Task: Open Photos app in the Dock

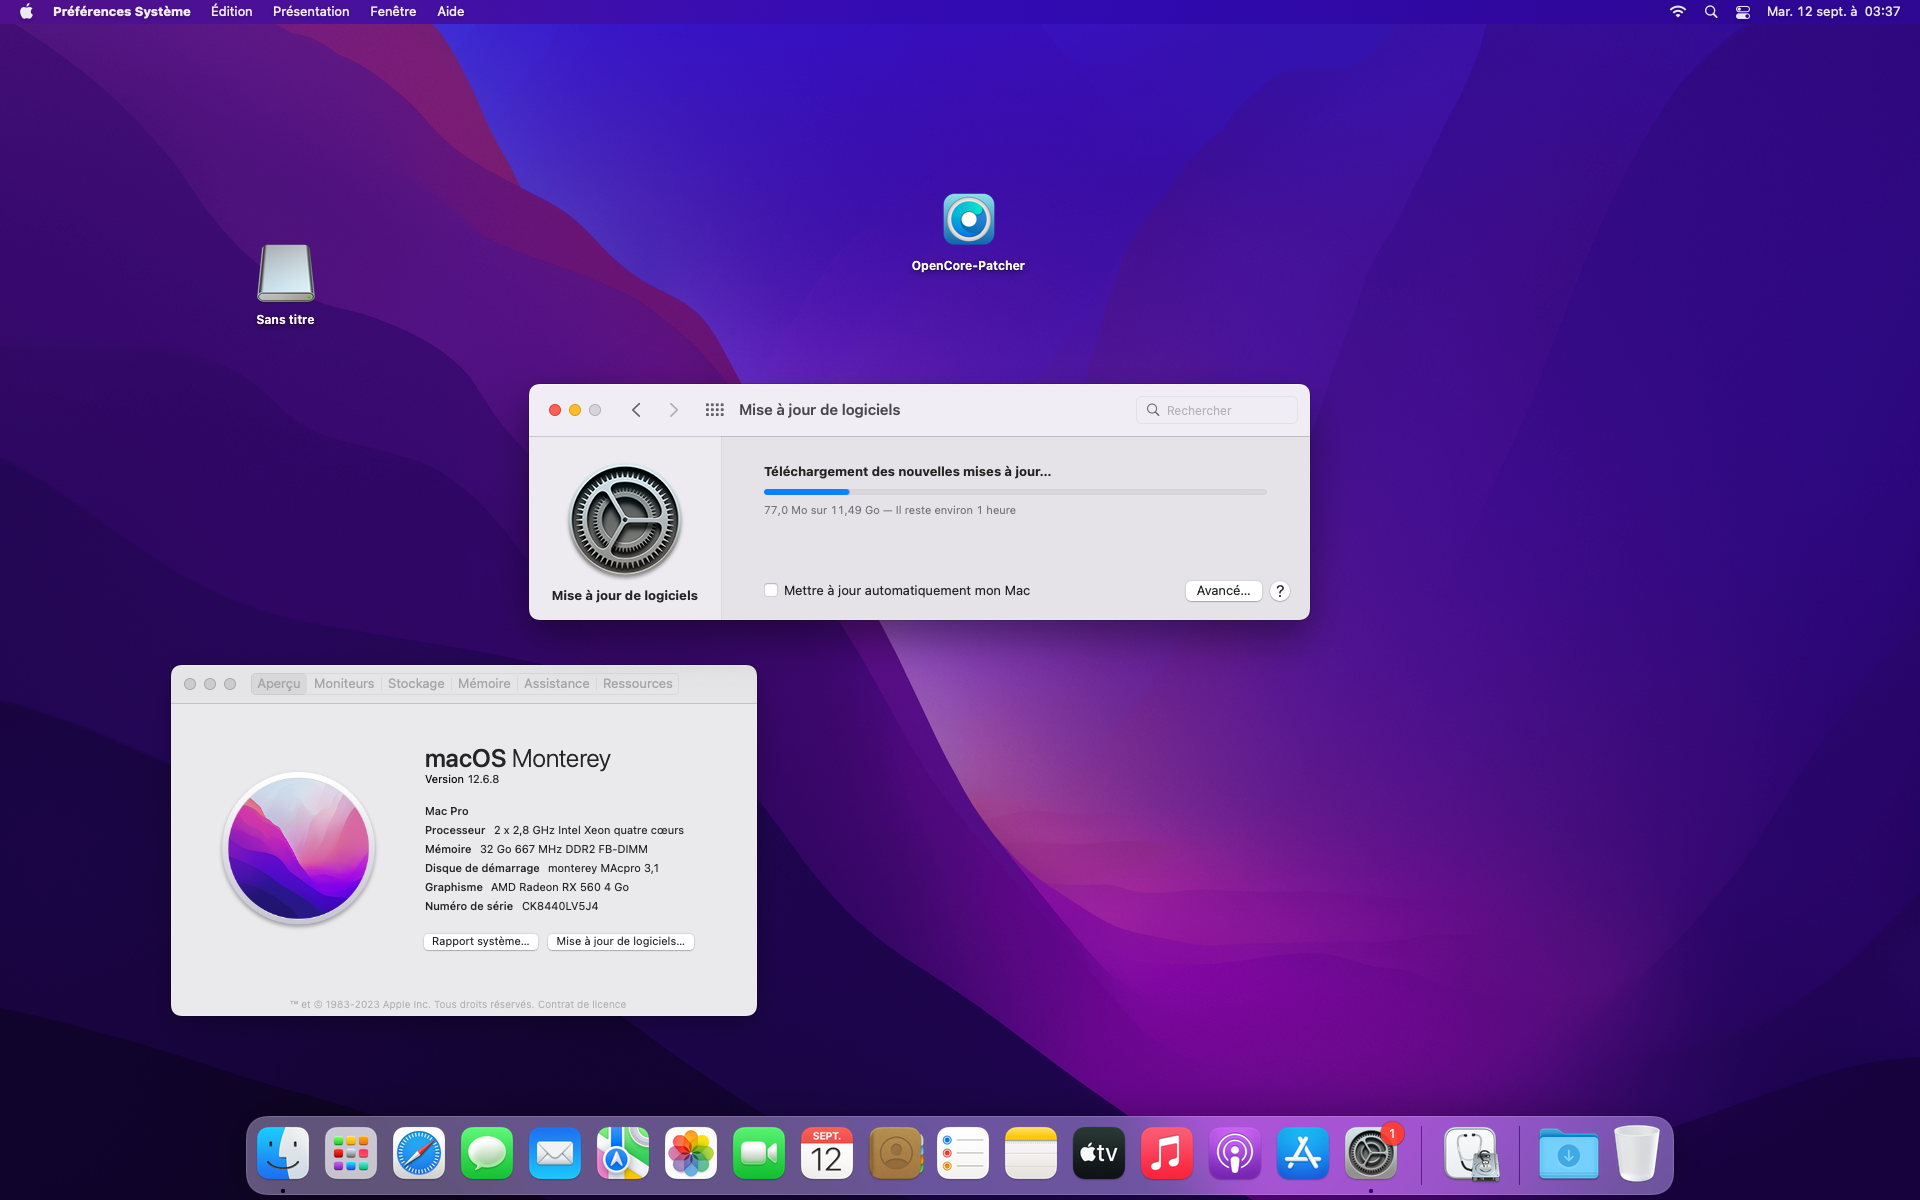Action: click(x=691, y=1153)
